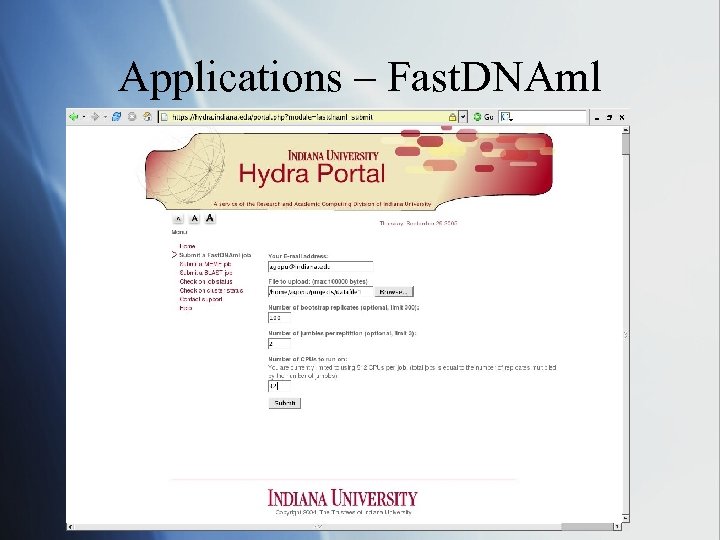Click the bootstrap replicates number field

[279, 318]
